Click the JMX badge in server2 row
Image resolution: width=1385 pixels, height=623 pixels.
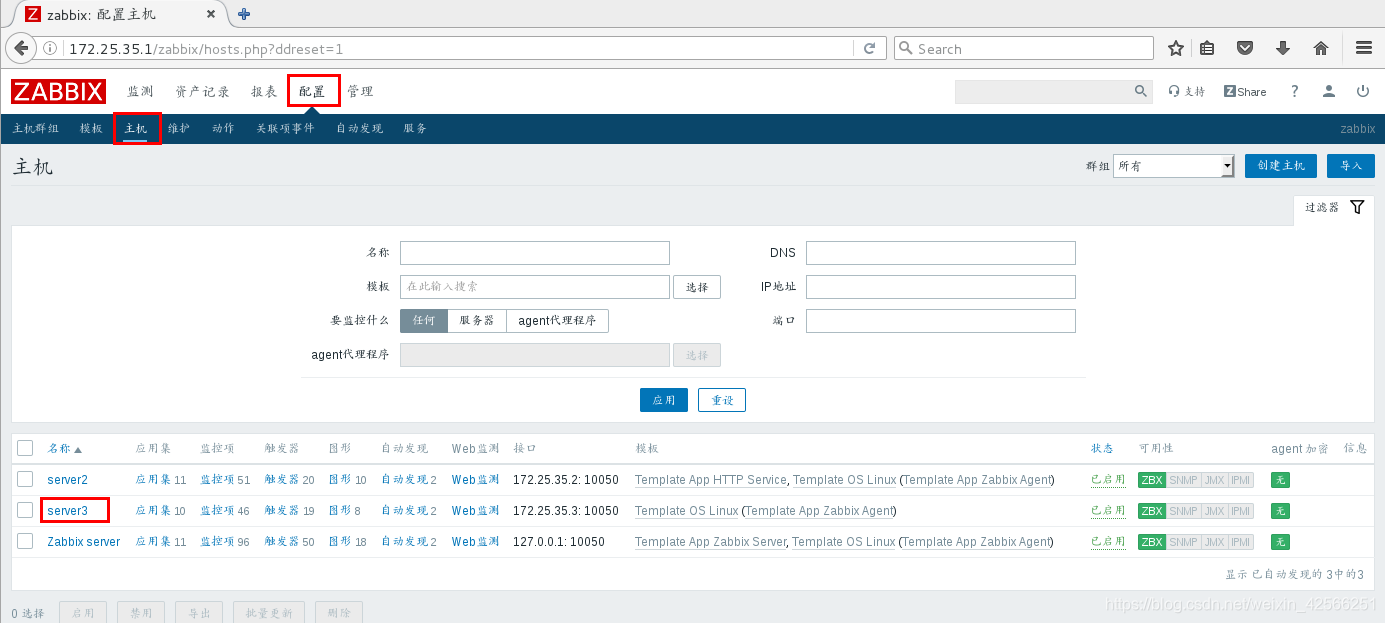click(1214, 480)
